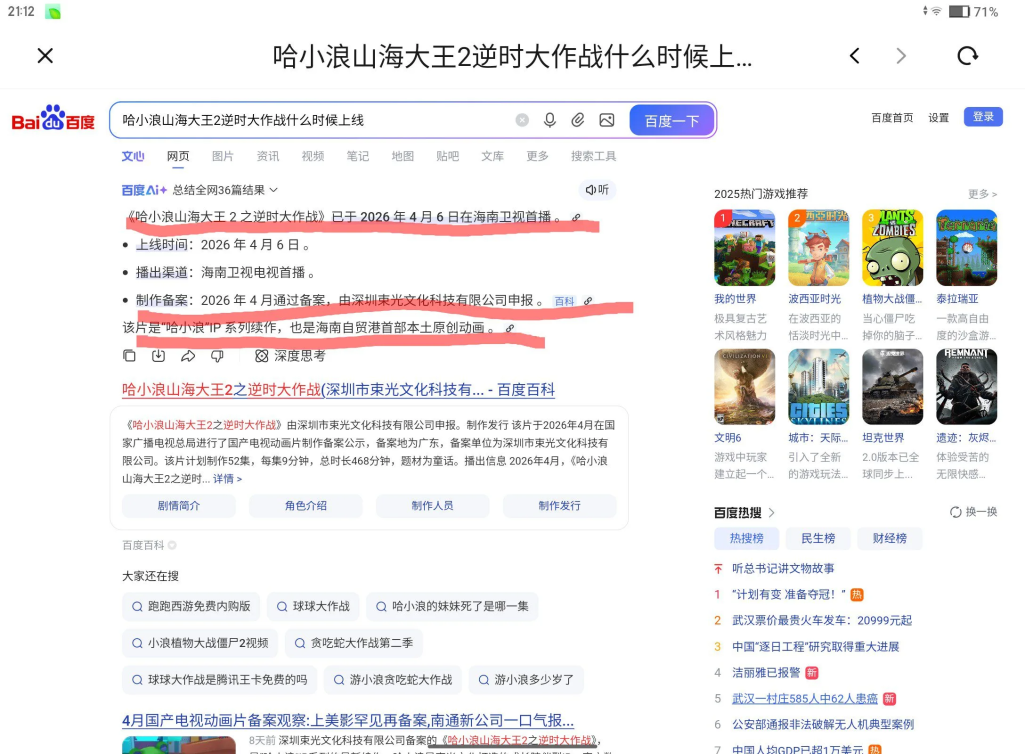This screenshot has width=1025, height=754.
Task: Open hot search 洁丽雅已报警
Action: click(x=766, y=672)
